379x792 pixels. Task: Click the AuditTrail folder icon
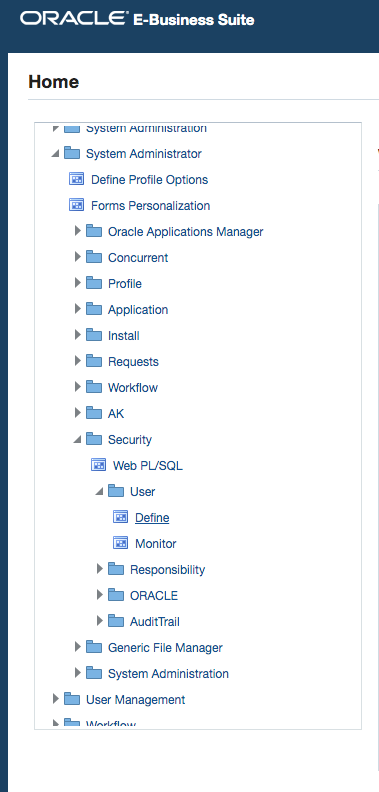(116, 621)
